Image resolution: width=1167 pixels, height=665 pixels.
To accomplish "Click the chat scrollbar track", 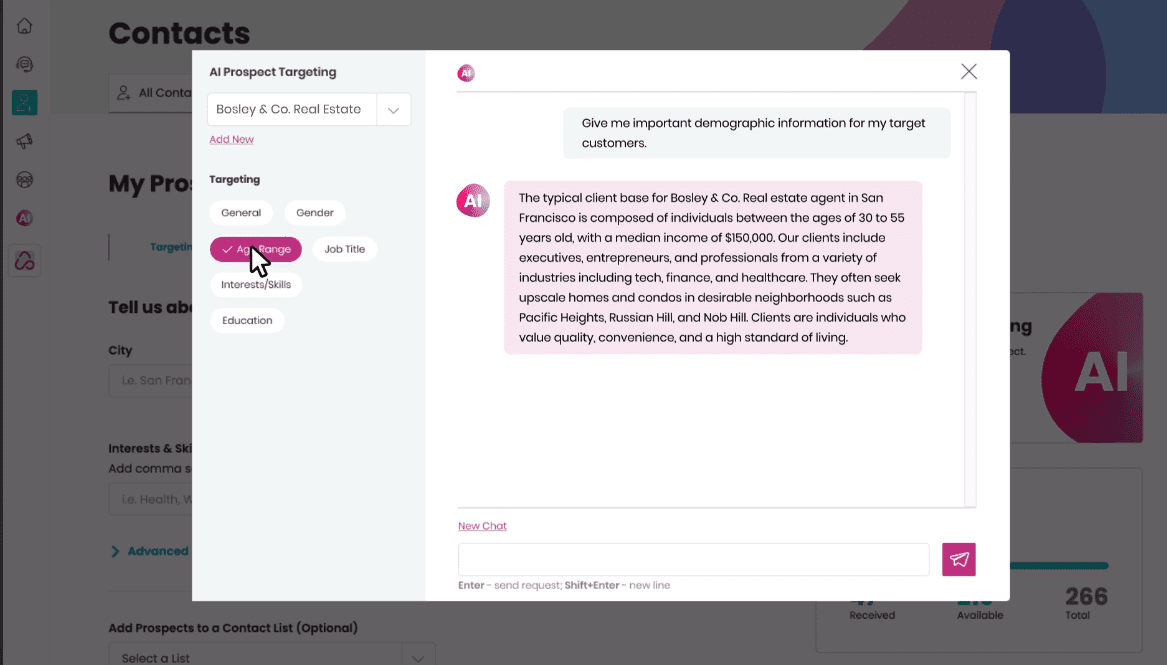I will click(970, 300).
